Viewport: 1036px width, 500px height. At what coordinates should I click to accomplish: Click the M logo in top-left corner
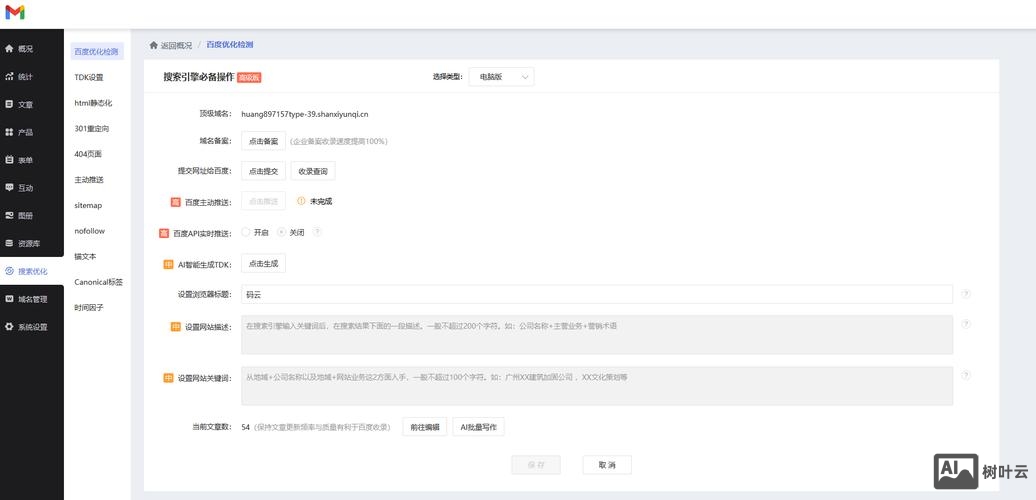tap(14, 12)
